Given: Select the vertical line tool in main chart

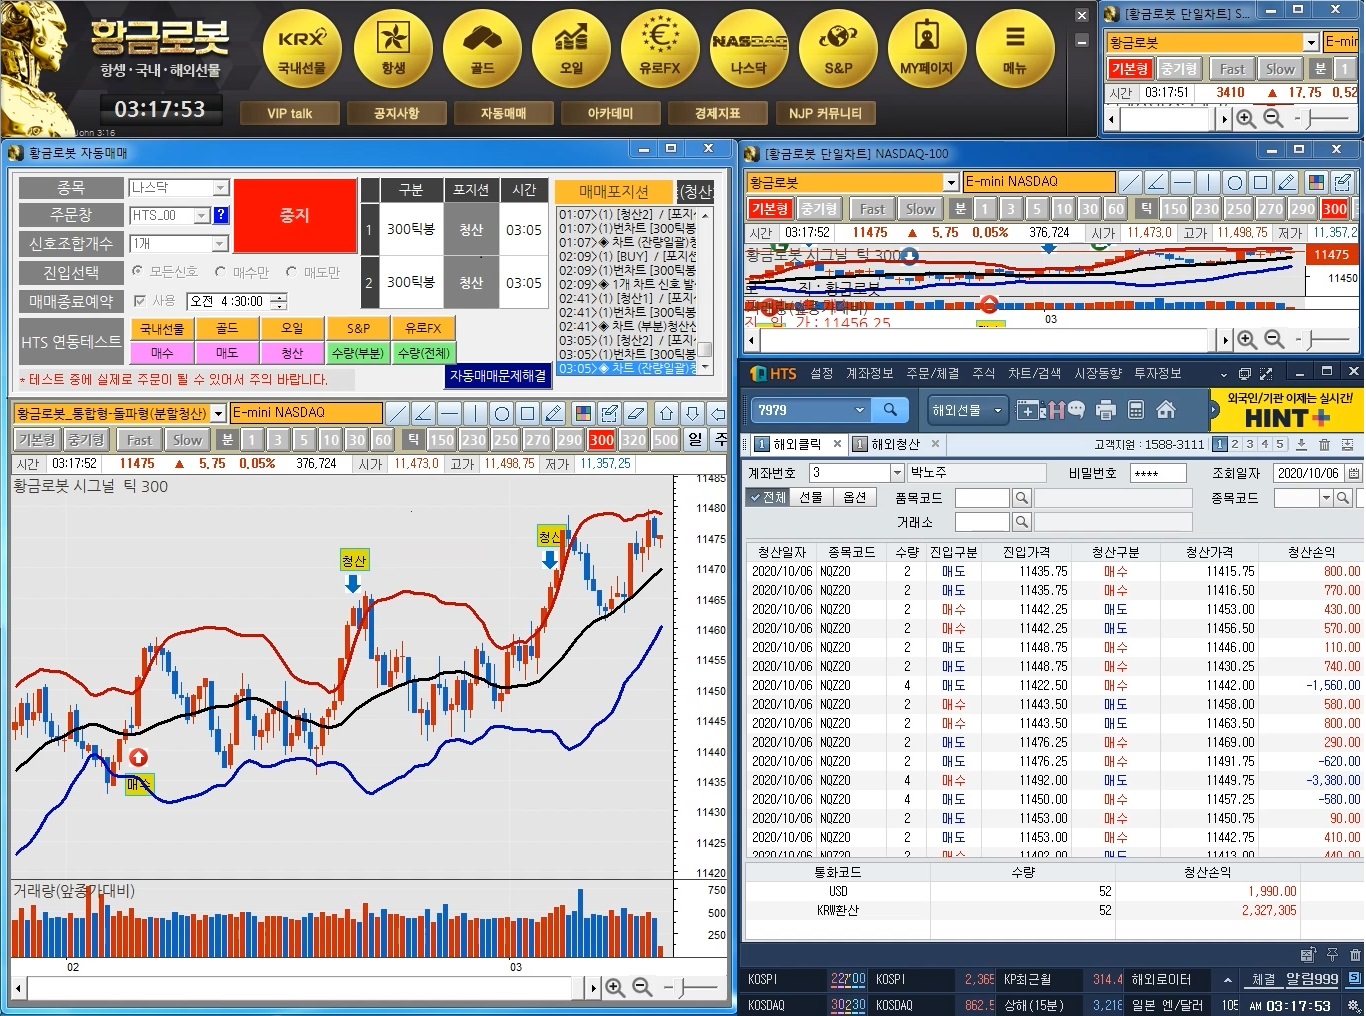Looking at the screenshot, I should pyautogui.click(x=476, y=413).
